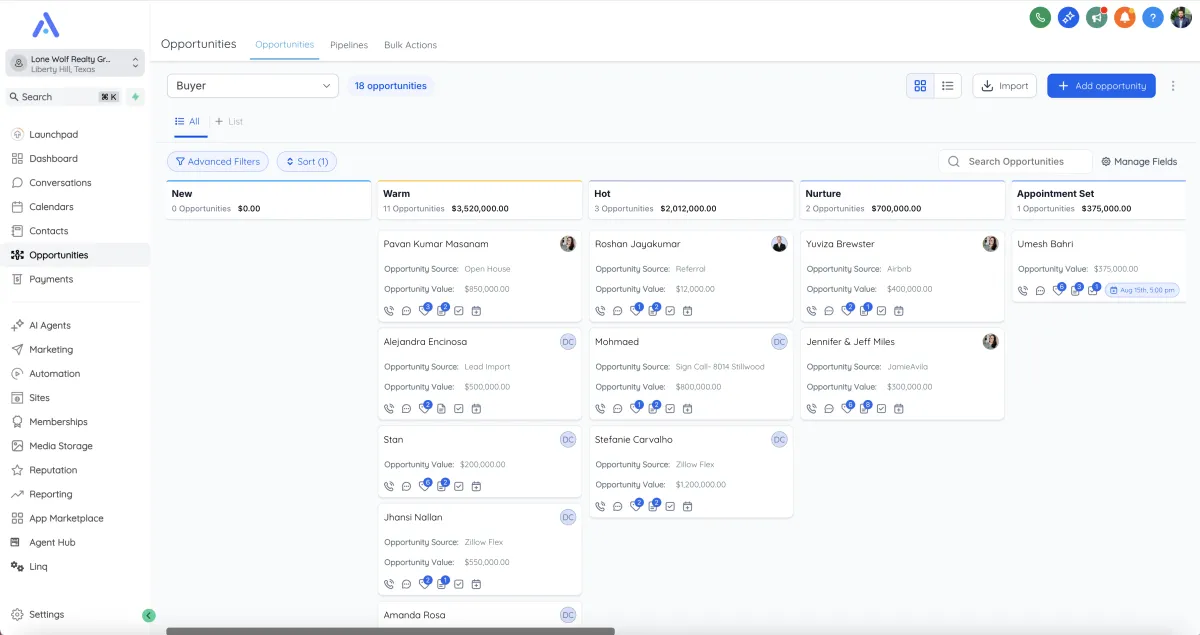Click the Add opportunity button
The width and height of the screenshot is (1200, 635).
pos(1101,86)
